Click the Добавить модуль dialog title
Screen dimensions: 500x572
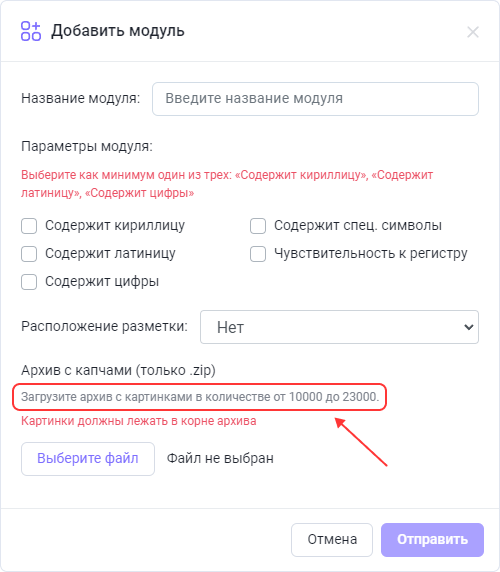(118, 31)
